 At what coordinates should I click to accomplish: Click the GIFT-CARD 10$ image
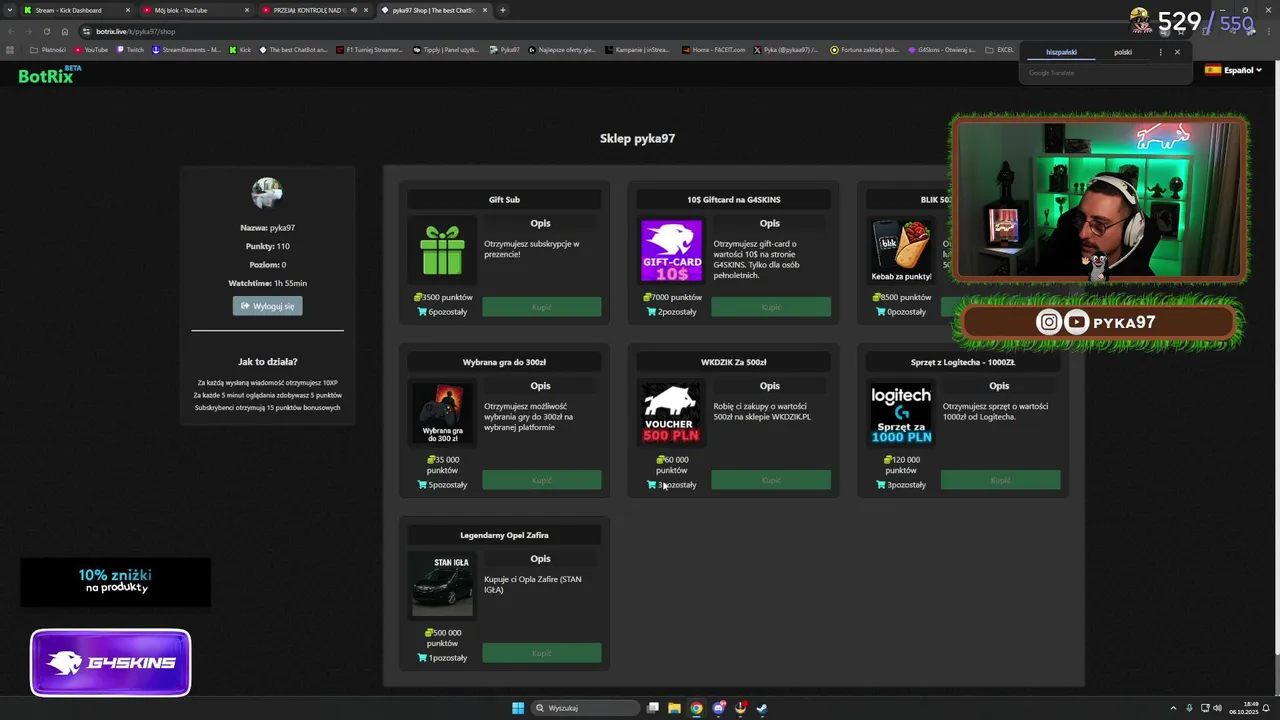(672, 251)
